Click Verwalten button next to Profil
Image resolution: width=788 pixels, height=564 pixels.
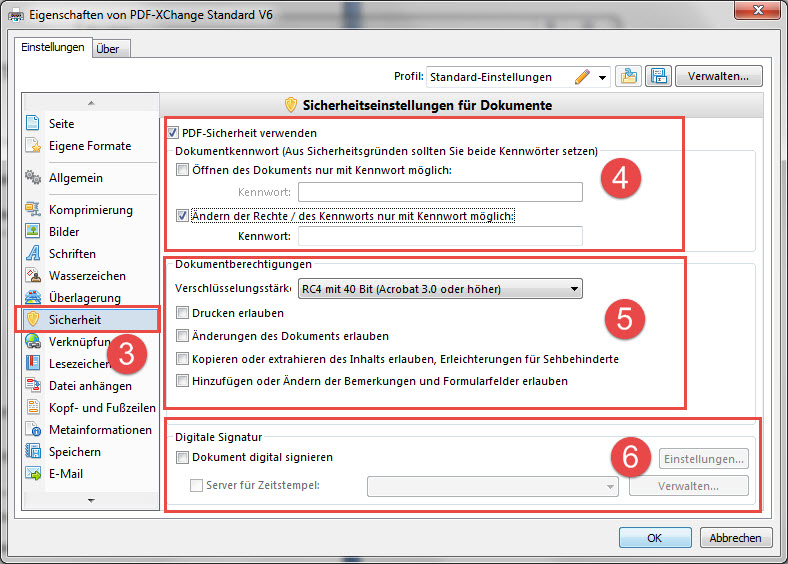(718, 76)
